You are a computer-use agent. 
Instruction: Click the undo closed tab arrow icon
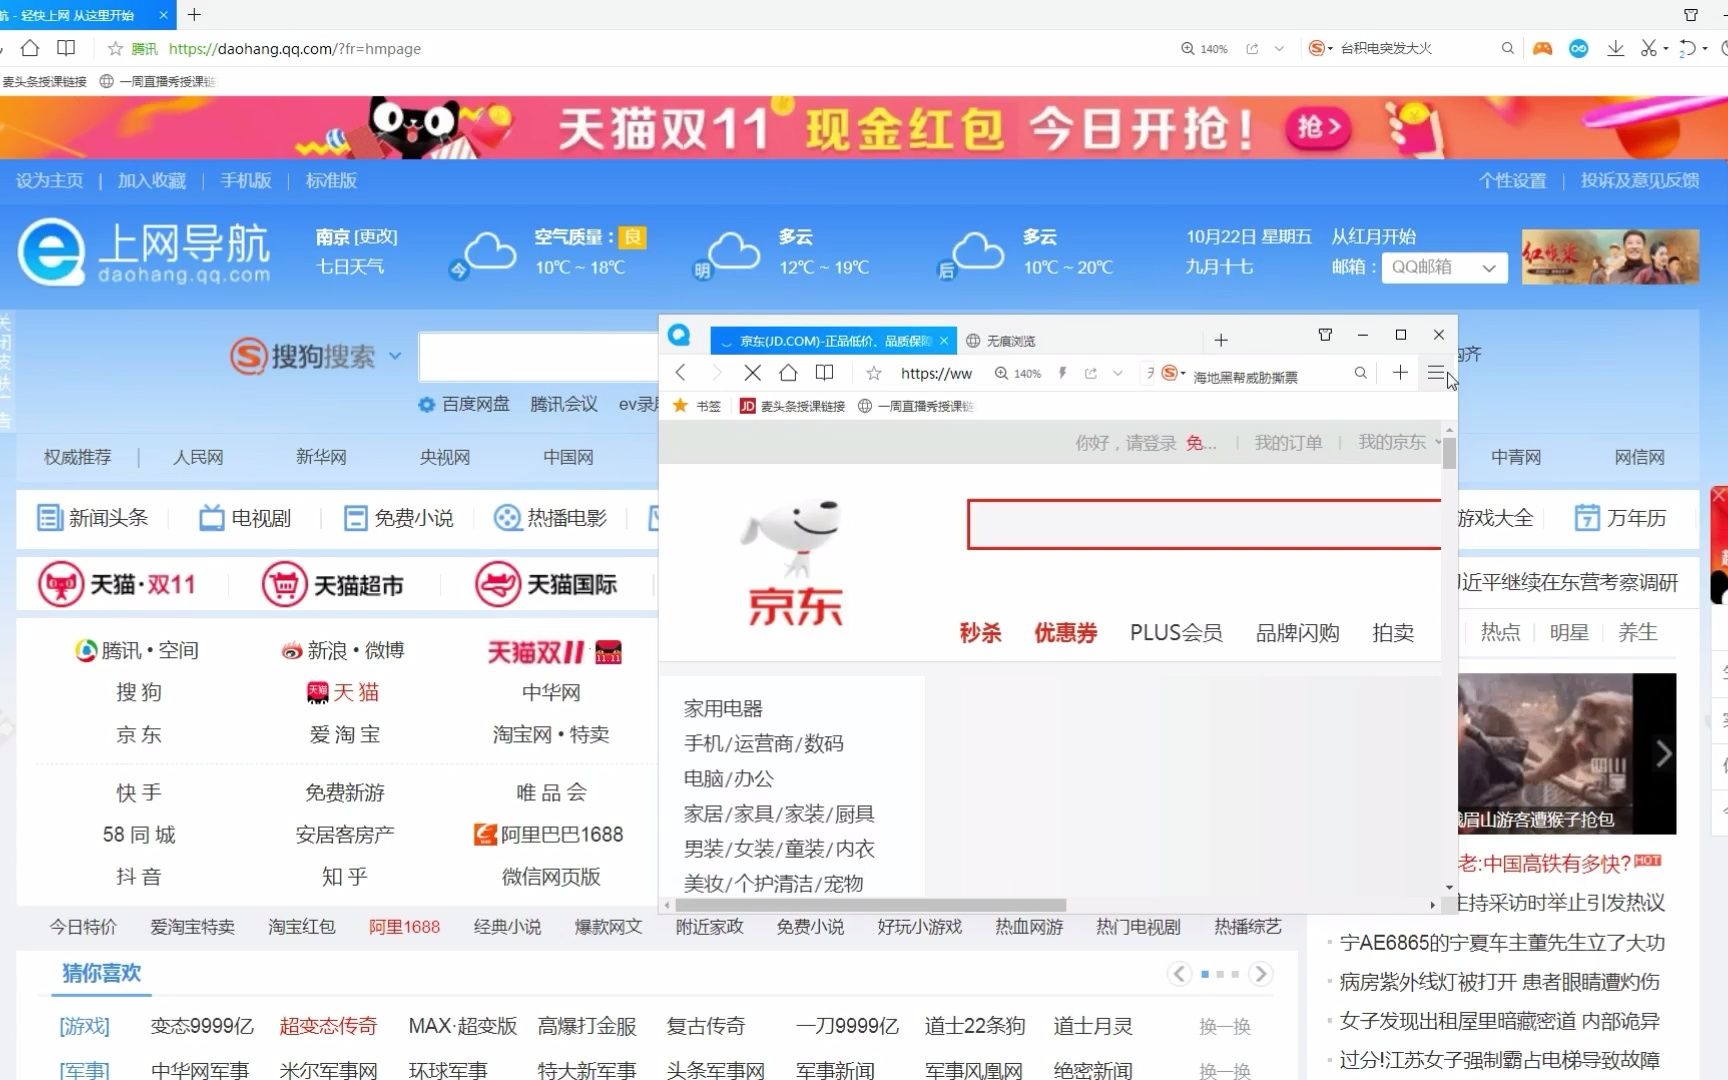[1688, 48]
